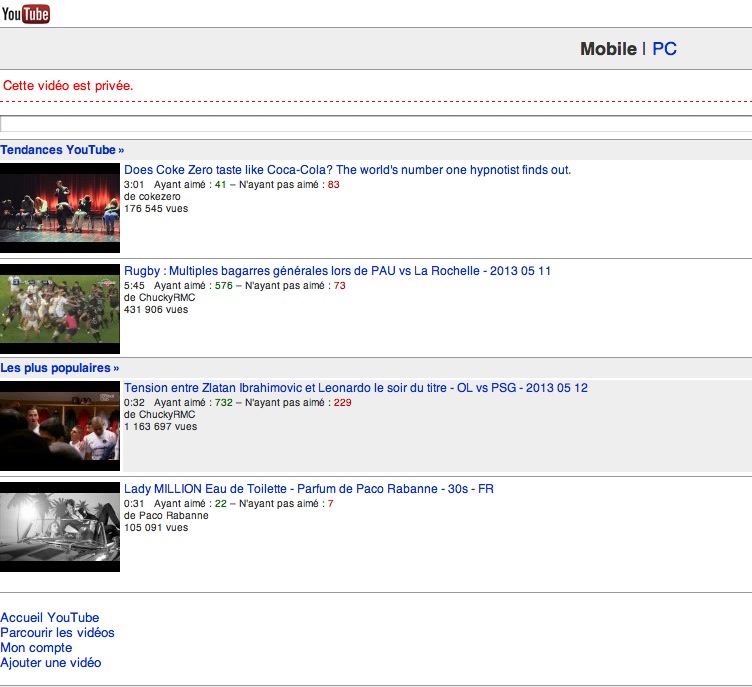This screenshot has height=687, width=752.
Task: Open the Les plus populaires section
Action: (x=59, y=368)
